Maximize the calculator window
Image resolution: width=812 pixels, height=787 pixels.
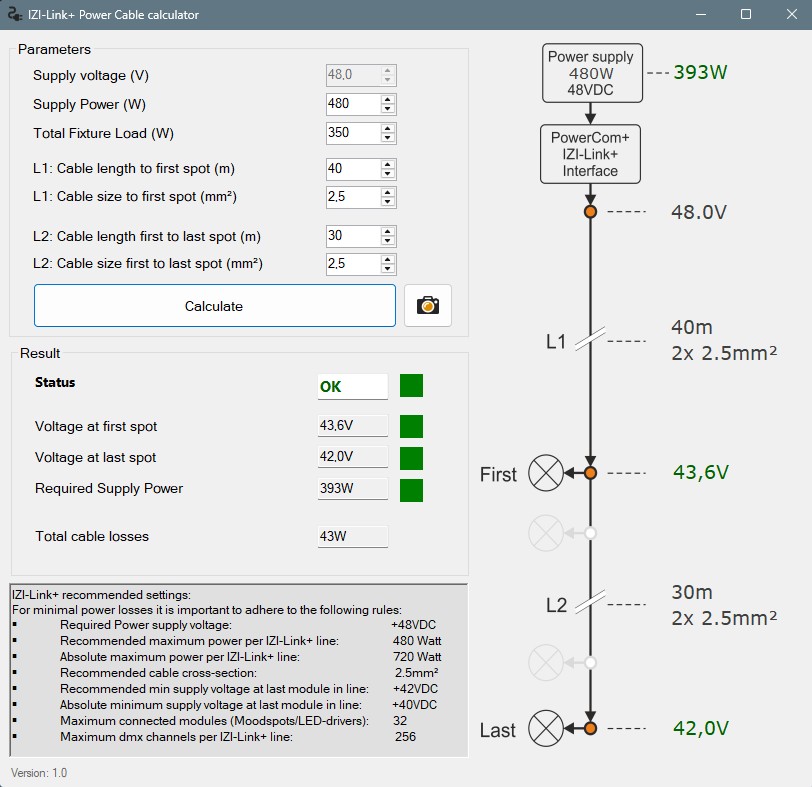745,15
